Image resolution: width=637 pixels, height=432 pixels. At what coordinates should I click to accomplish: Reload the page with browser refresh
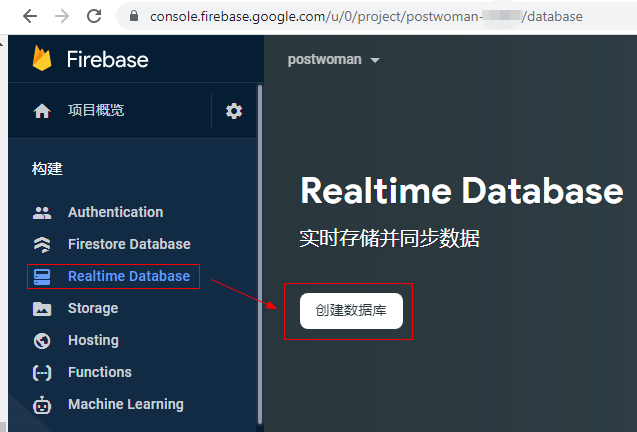[x=93, y=16]
